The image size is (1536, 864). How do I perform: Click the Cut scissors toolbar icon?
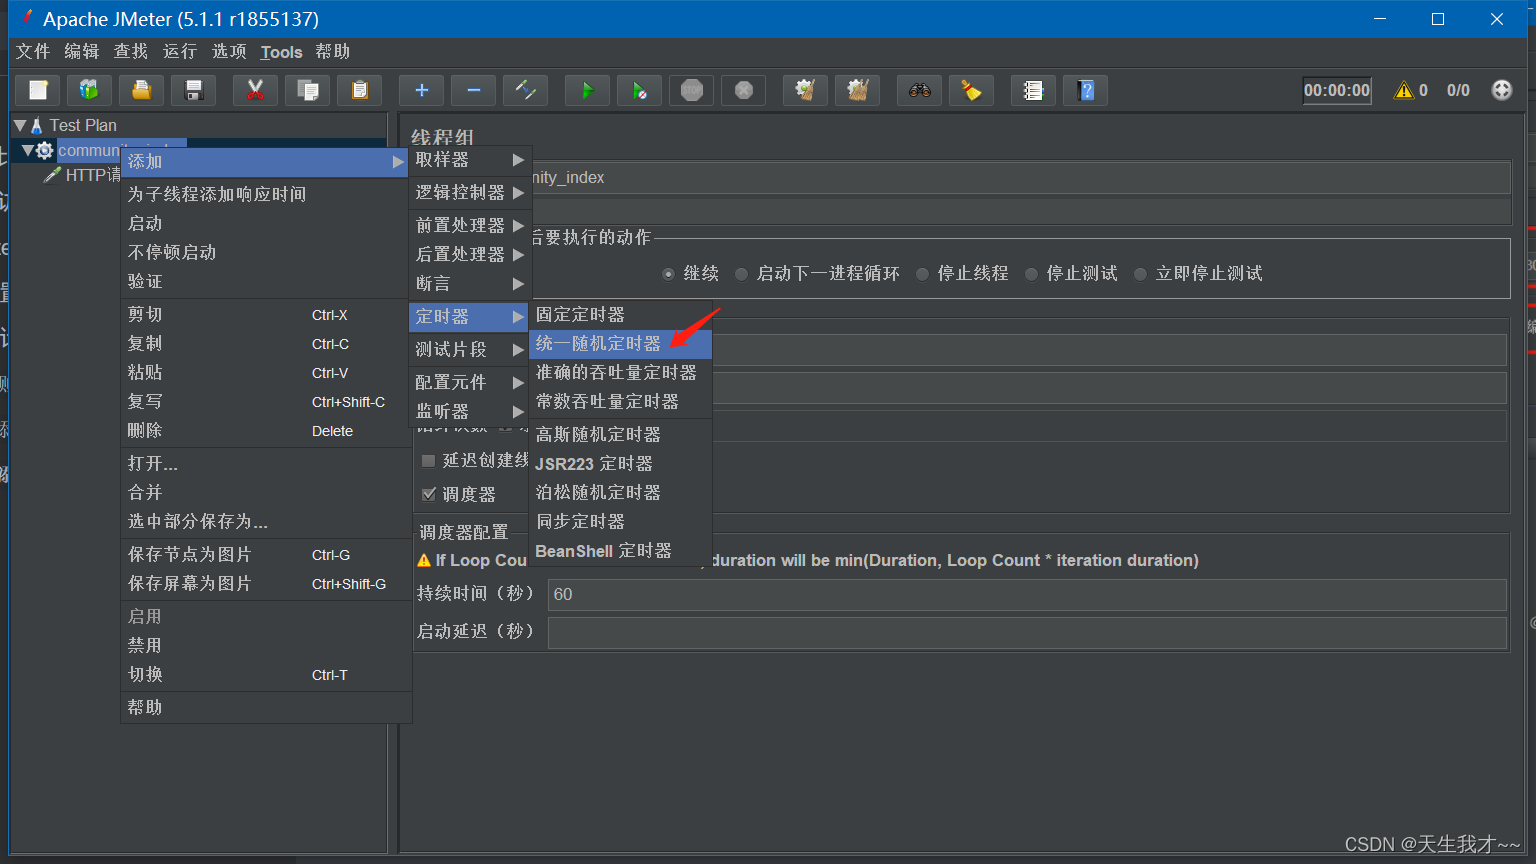255,91
